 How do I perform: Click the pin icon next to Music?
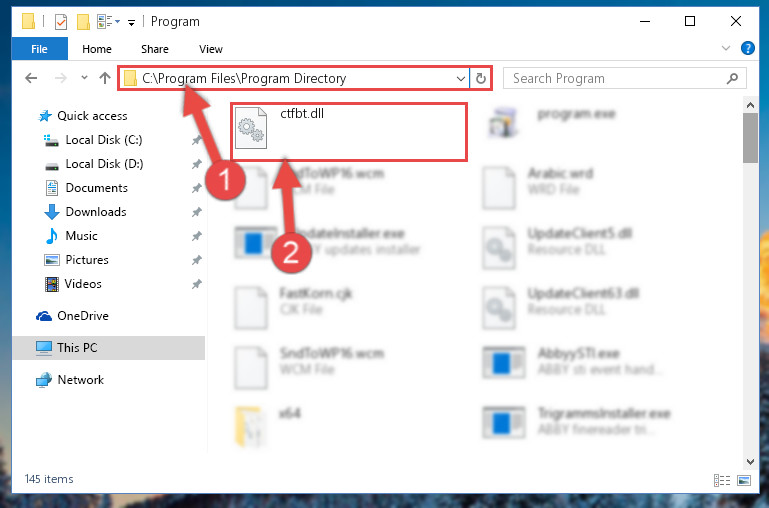coord(197,236)
